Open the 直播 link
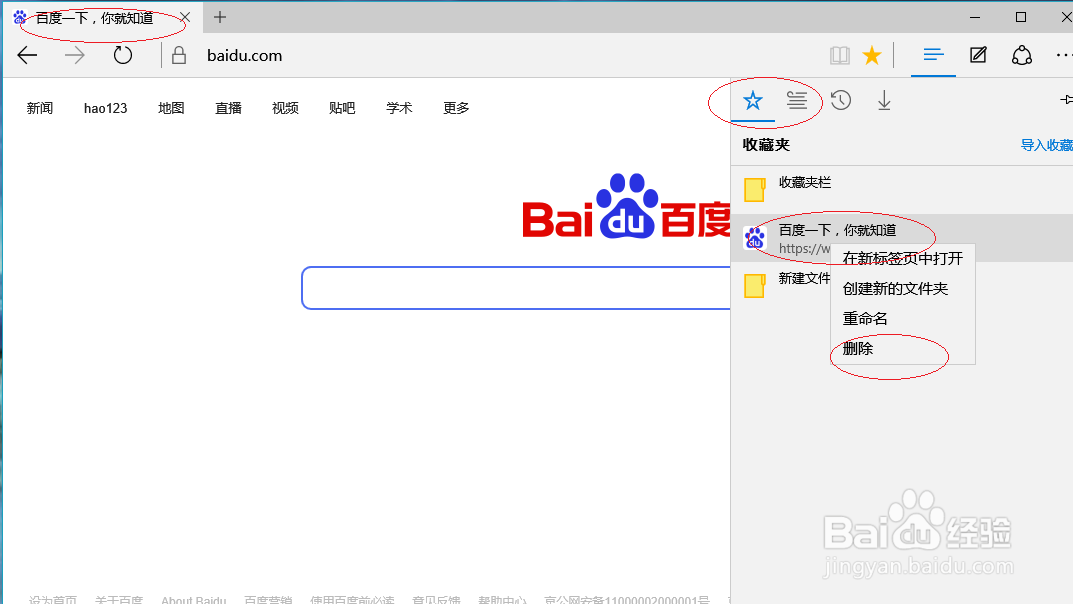The image size is (1073, 604). [228, 108]
